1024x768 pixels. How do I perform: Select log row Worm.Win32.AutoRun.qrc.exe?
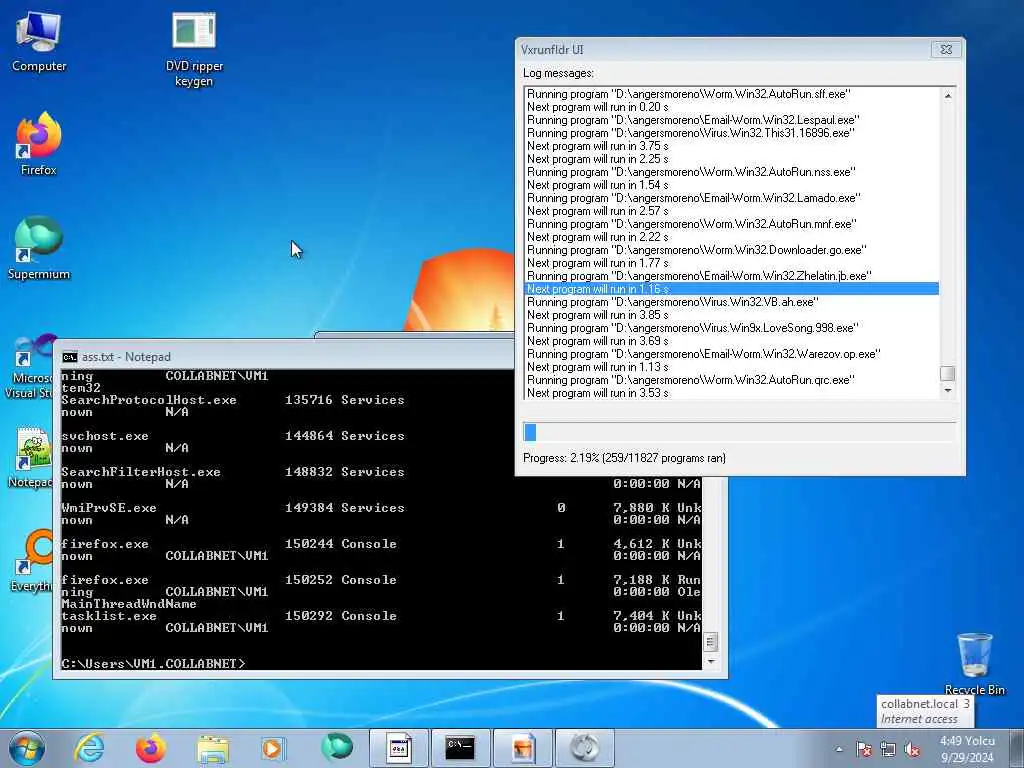(732, 379)
